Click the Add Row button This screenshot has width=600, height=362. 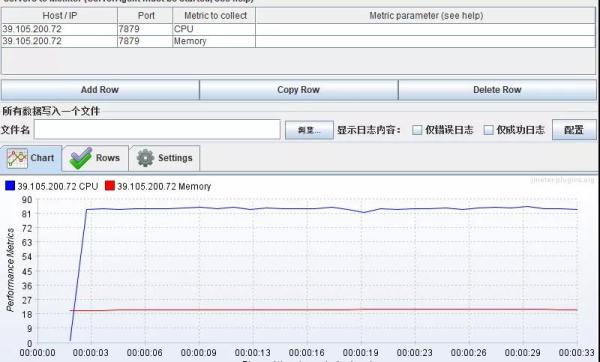tap(100, 90)
